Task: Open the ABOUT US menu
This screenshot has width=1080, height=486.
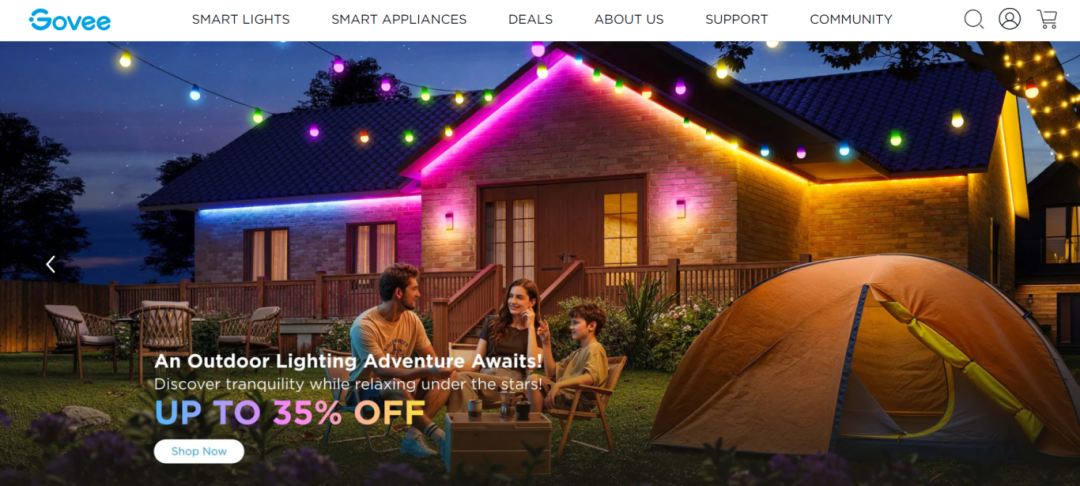Action: (x=629, y=20)
